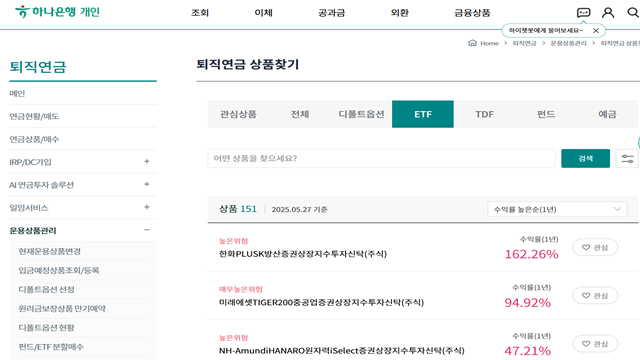
Task: Open 디폴트옵션 현황 submenu item
Action: [x=47, y=328]
